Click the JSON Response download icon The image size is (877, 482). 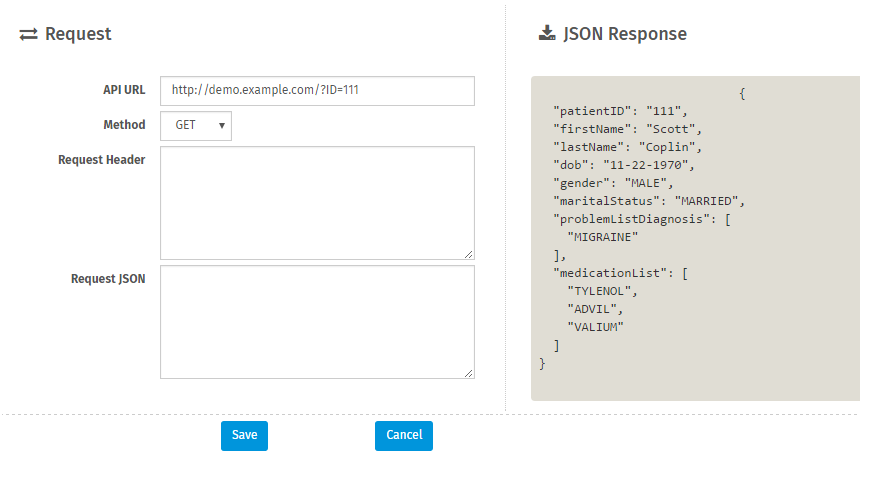(x=547, y=34)
